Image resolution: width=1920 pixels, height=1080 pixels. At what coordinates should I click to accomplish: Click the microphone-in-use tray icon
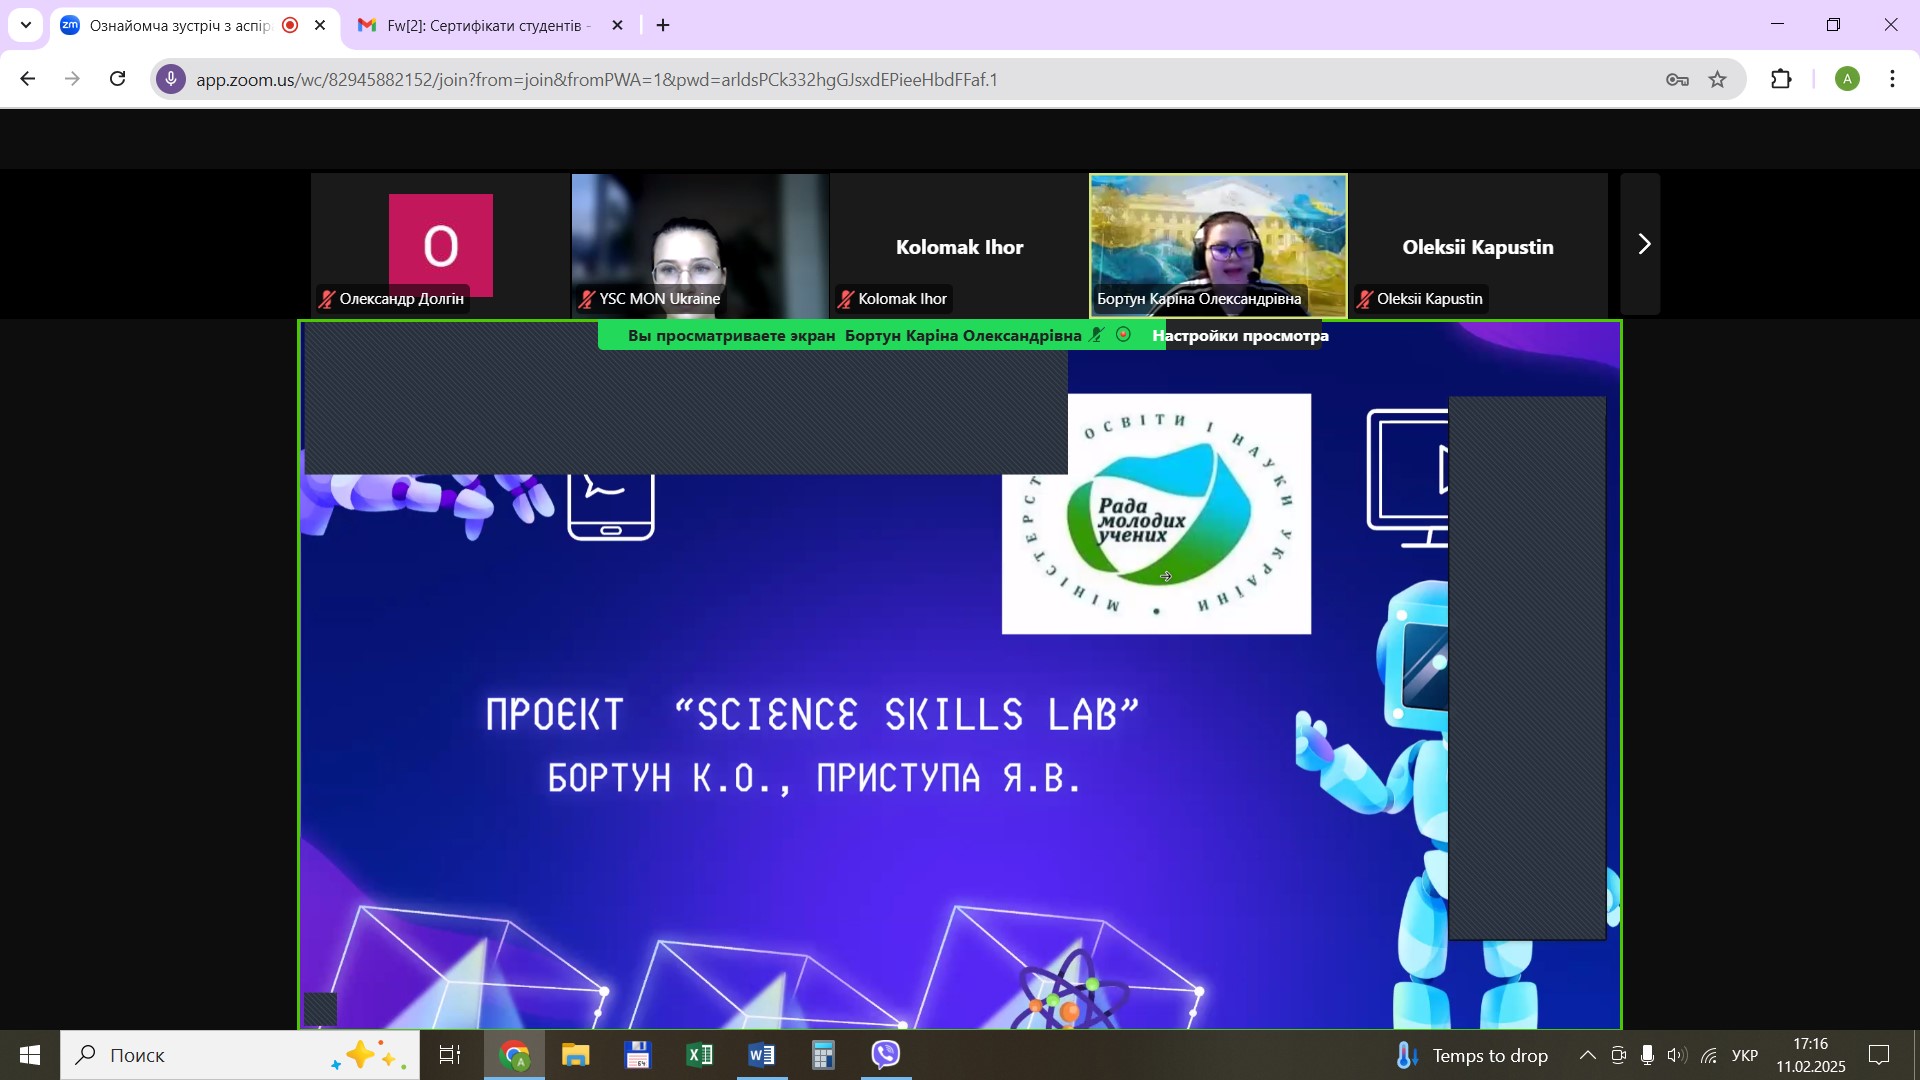tap(1647, 1055)
